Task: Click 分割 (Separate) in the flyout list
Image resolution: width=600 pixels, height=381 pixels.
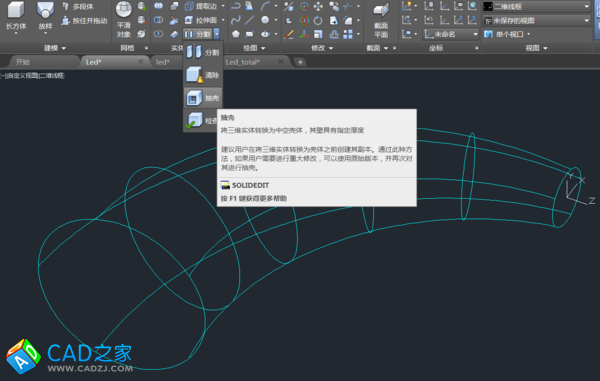Action: click(x=203, y=52)
